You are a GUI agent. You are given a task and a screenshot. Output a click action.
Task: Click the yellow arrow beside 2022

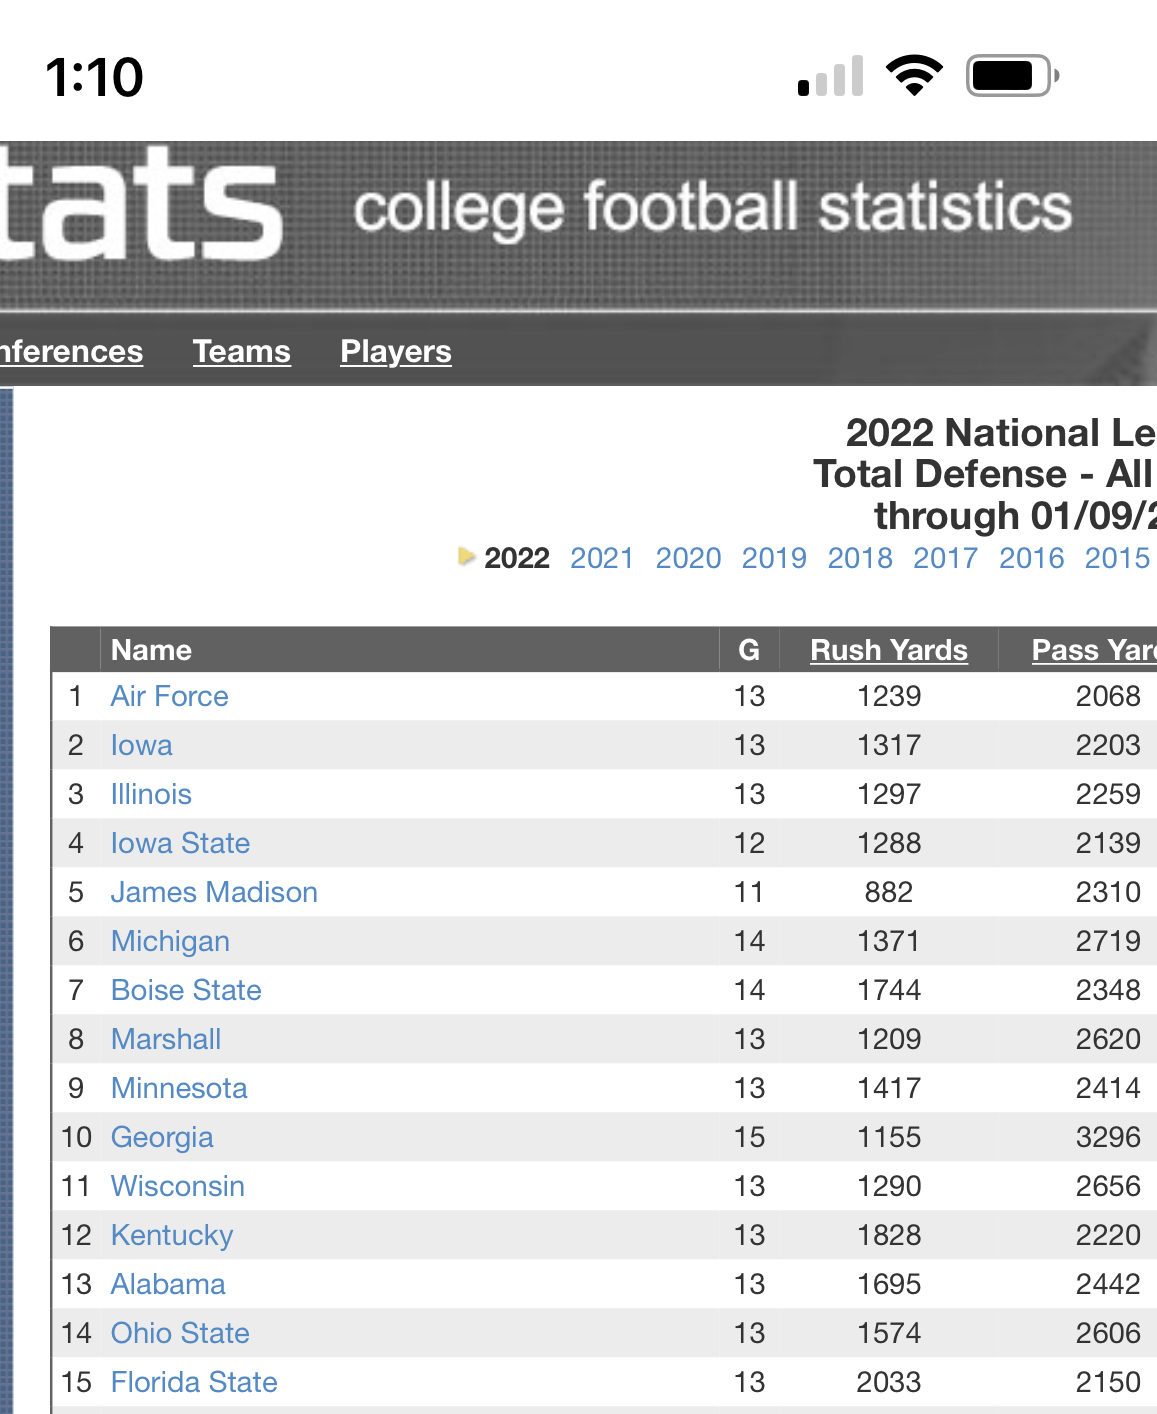click(466, 556)
